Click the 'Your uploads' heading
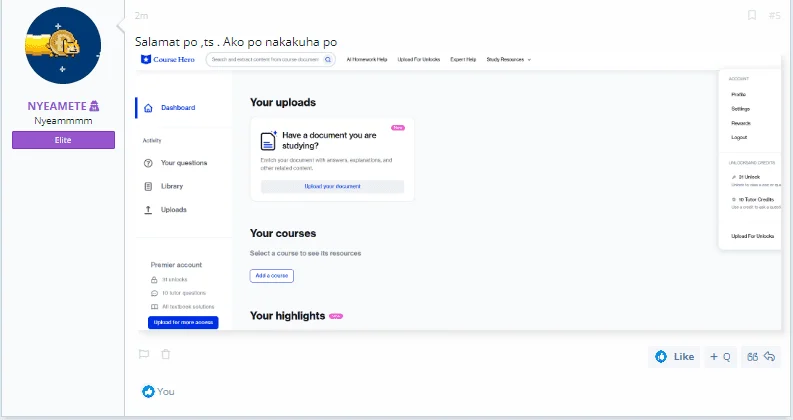Image resolution: width=793 pixels, height=420 pixels. [283, 102]
